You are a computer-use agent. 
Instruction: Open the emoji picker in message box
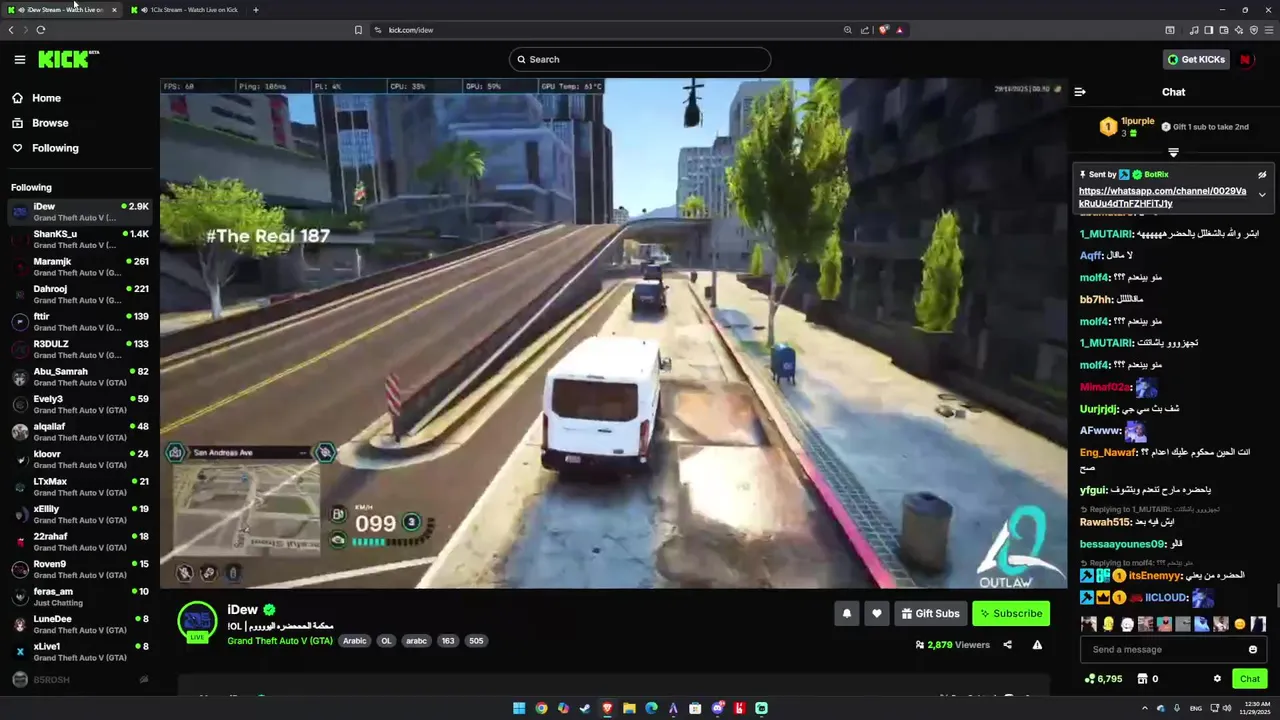click(1253, 650)
